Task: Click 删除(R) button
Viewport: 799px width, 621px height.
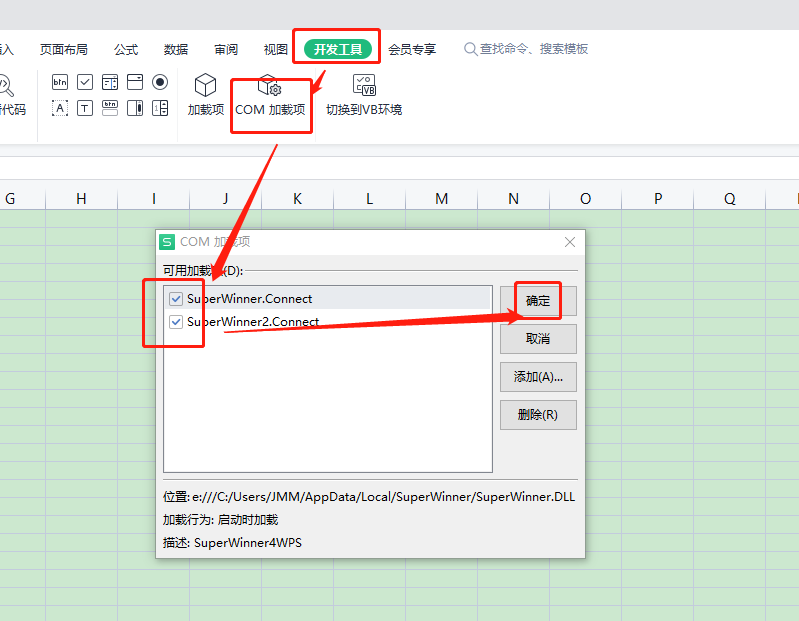Action: click(x=538, y=415)
